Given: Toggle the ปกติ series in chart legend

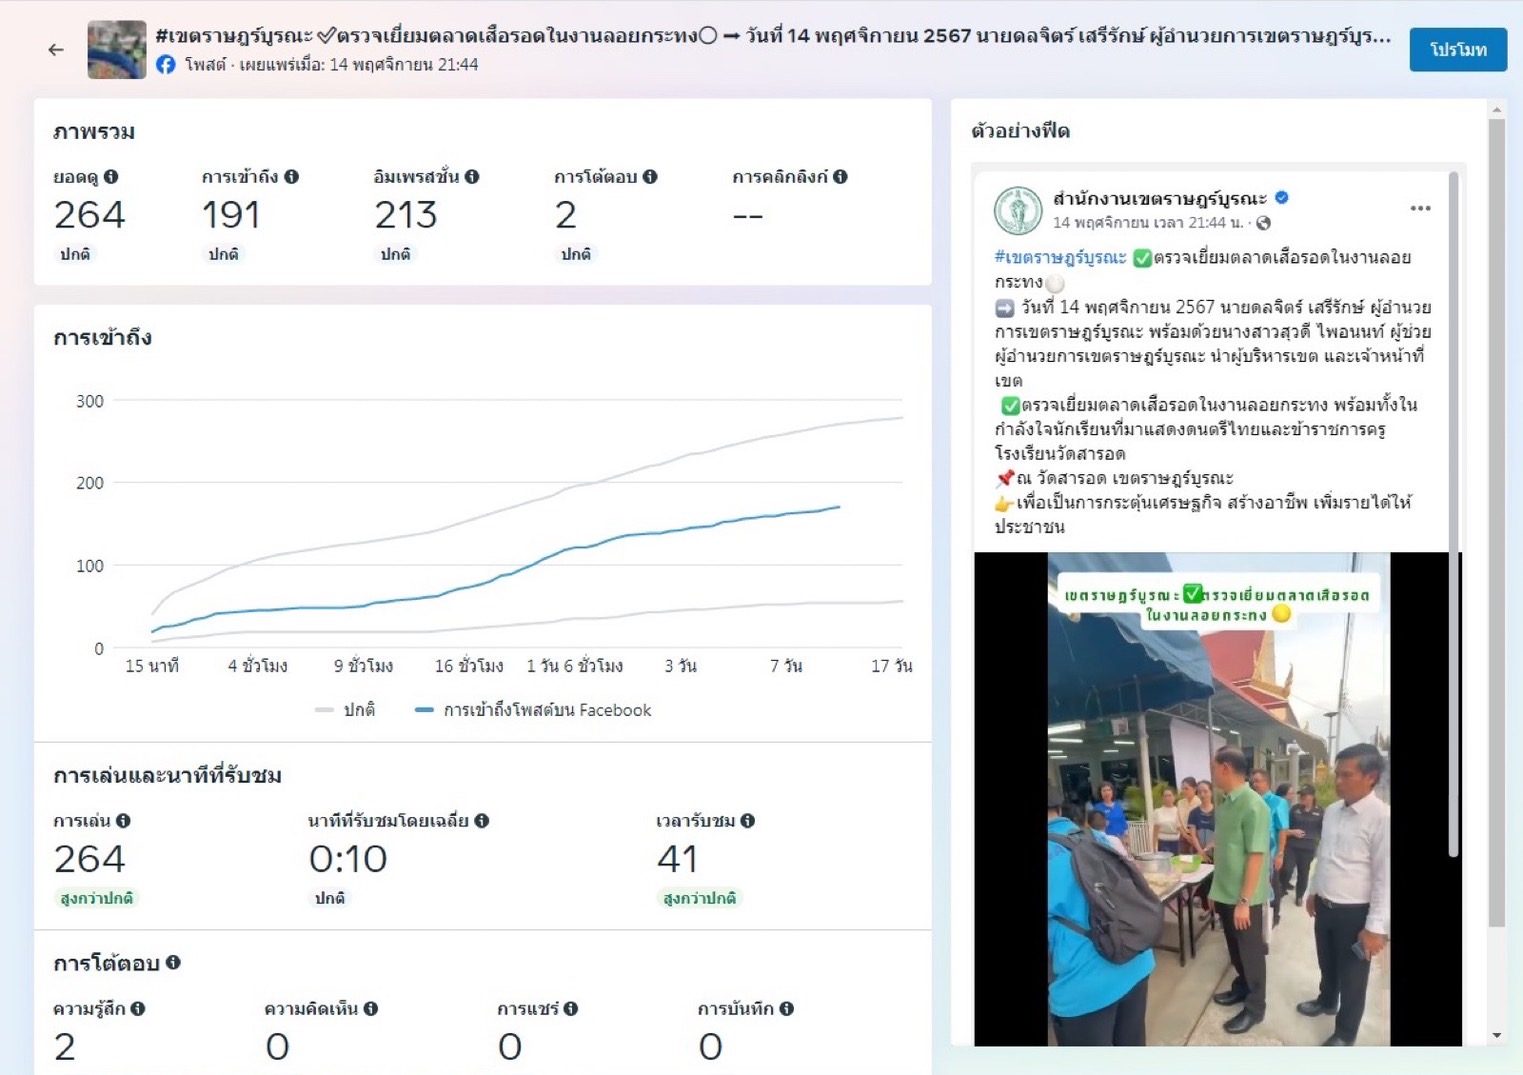Looking at the screenshot, I should pos(346,710).
